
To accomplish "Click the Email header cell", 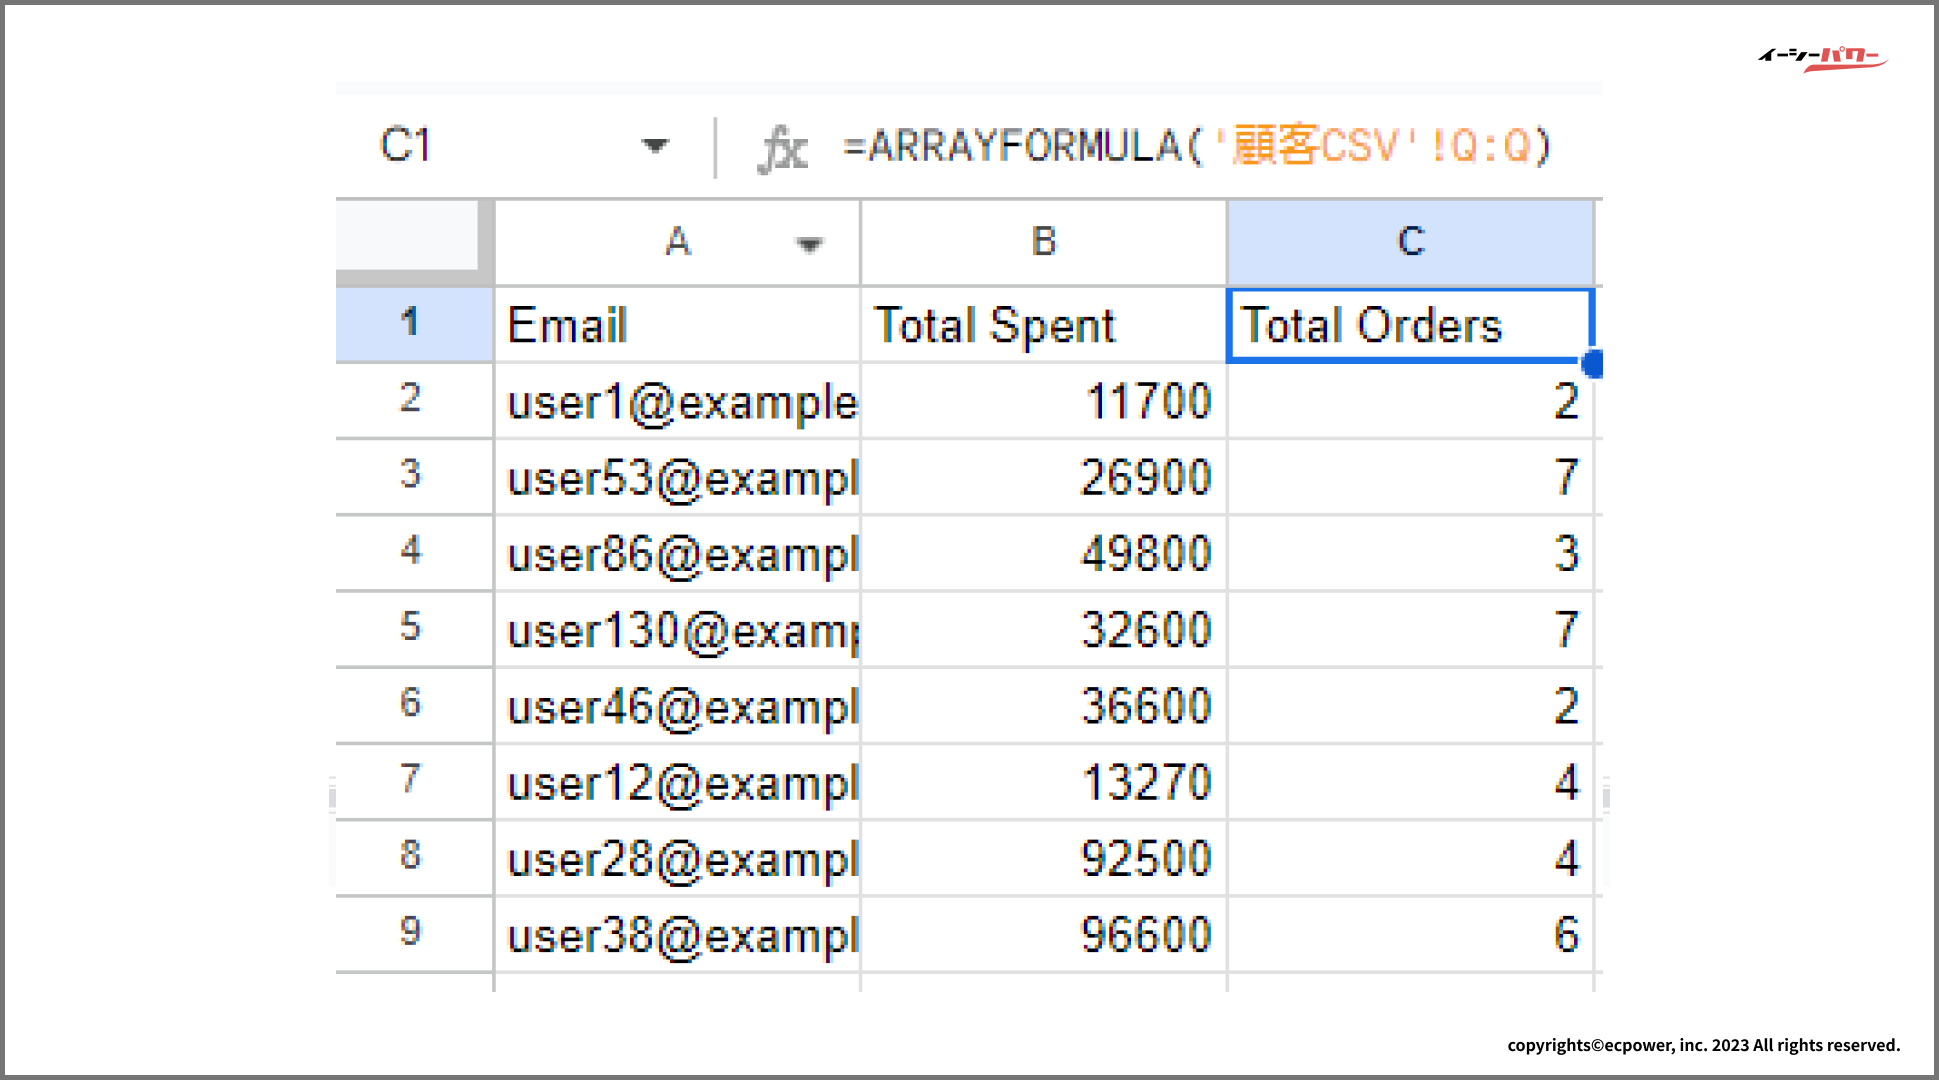I will click(x=677, y=325).
